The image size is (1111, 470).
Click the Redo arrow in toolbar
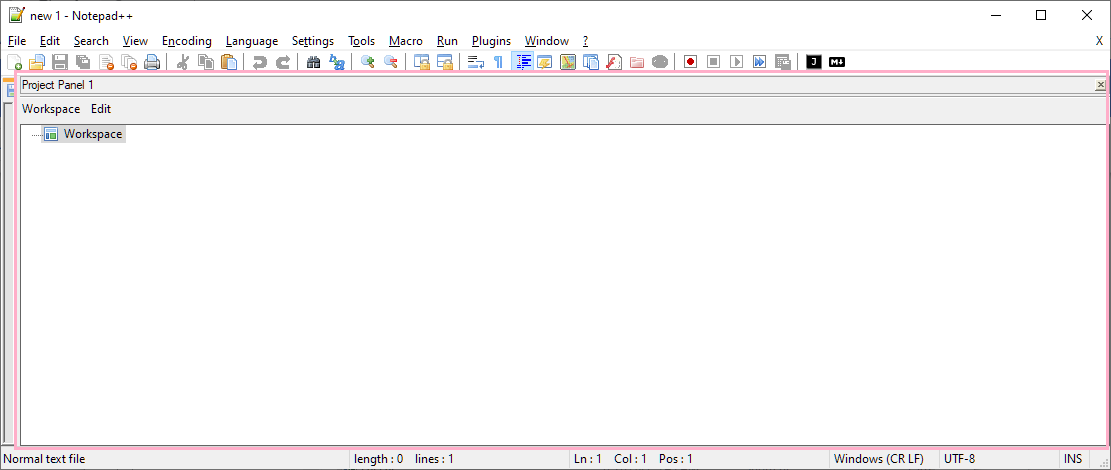pos(283,62)
